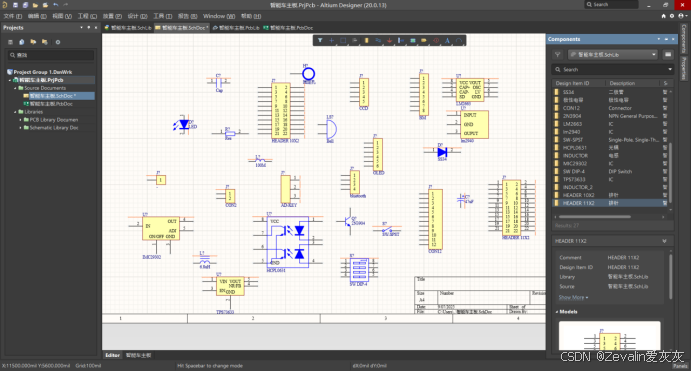
Task: Collapse the Source Documents folder in the project tree
Action: pos(15,88)
